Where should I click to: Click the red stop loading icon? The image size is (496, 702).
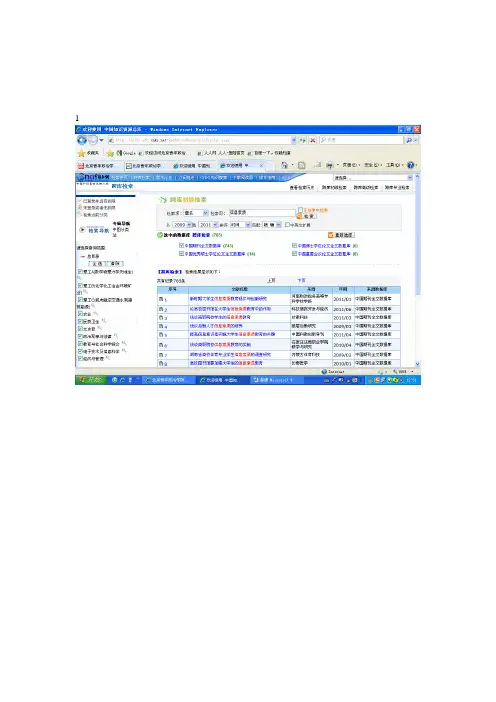pos(312,140)
